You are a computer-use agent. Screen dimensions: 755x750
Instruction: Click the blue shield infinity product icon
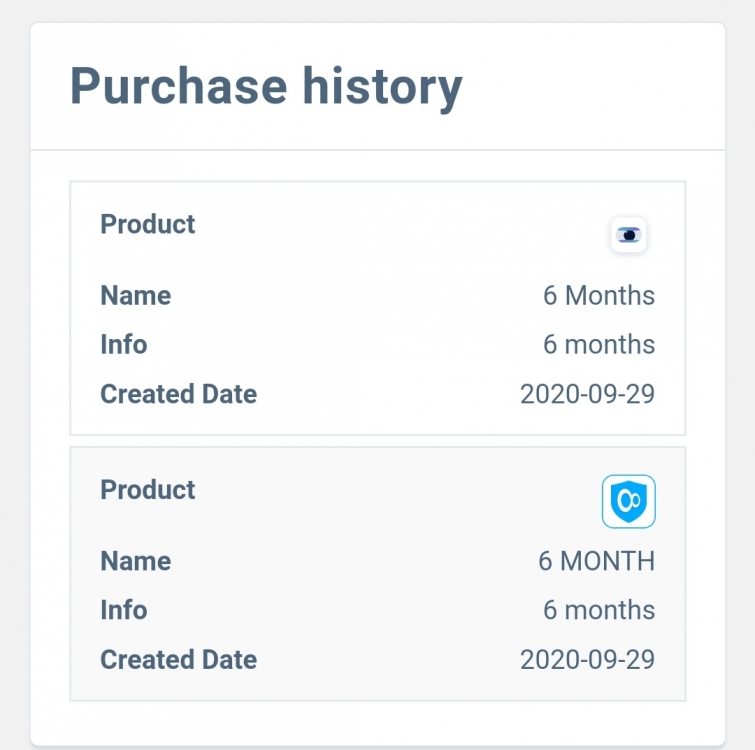[x=628, y=502]
